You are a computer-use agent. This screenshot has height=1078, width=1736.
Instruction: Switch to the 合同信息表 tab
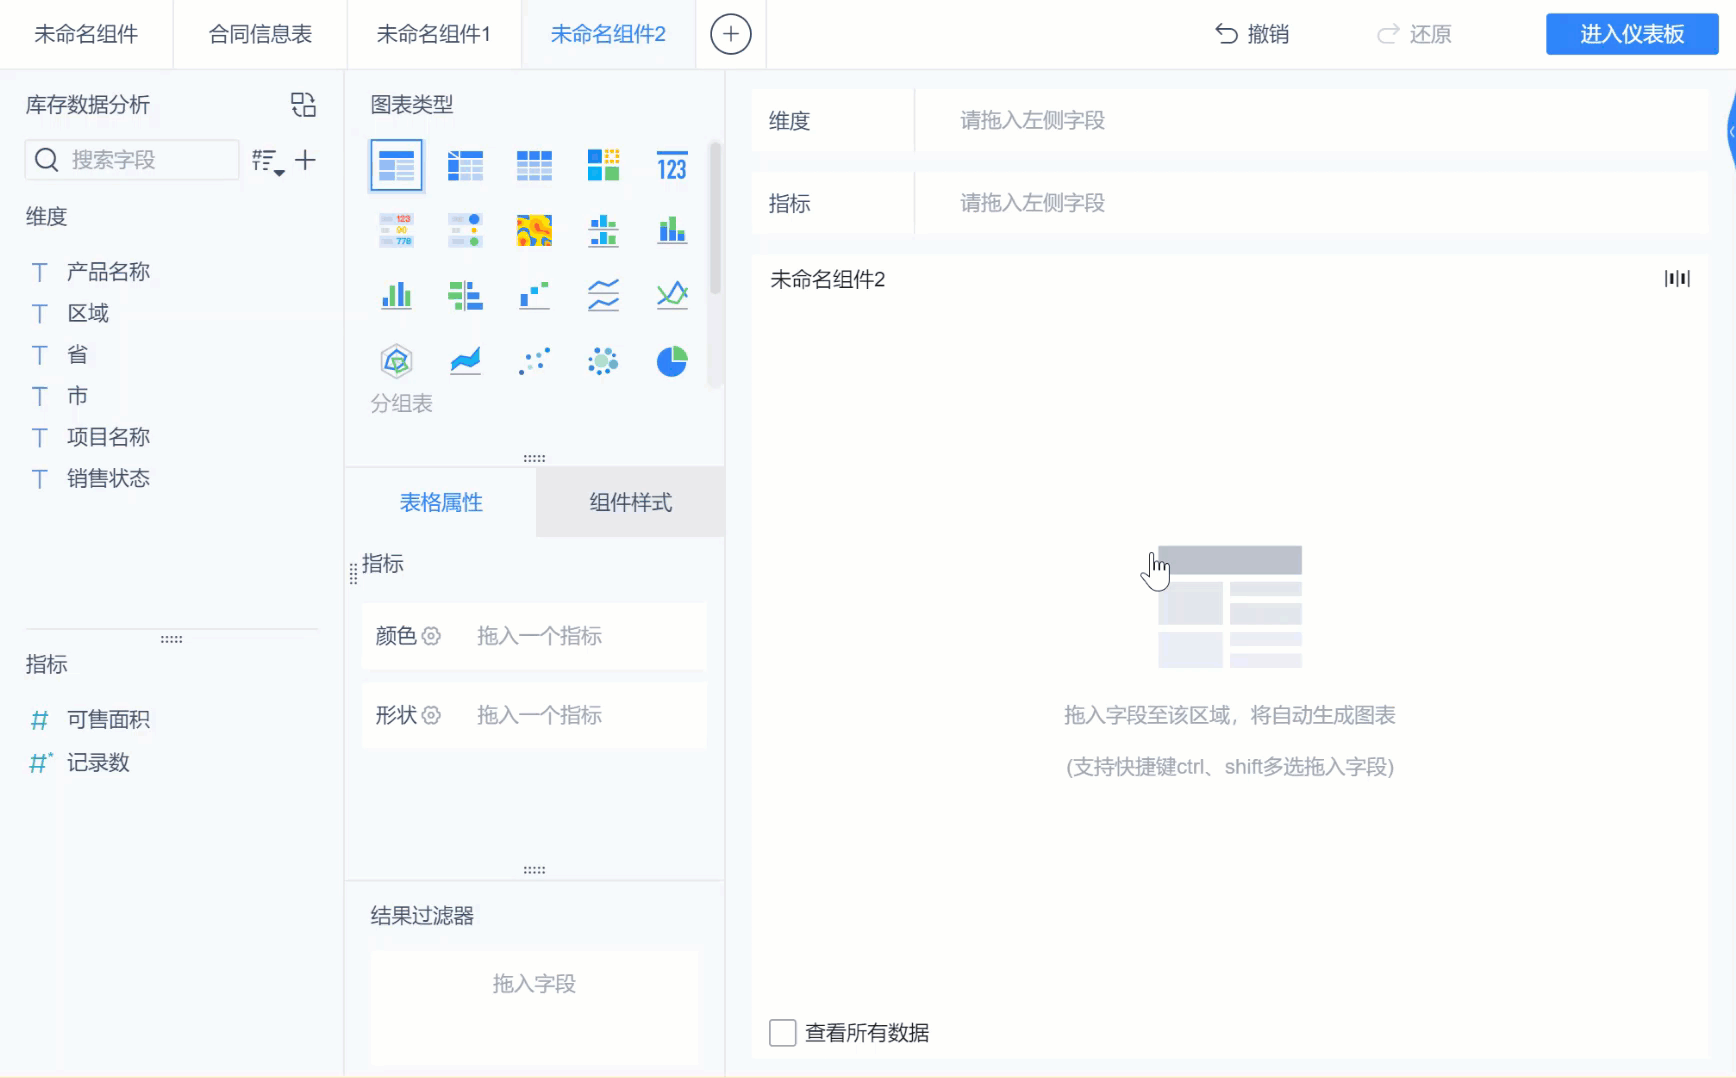pyautogui.click(x=259, y=33)
